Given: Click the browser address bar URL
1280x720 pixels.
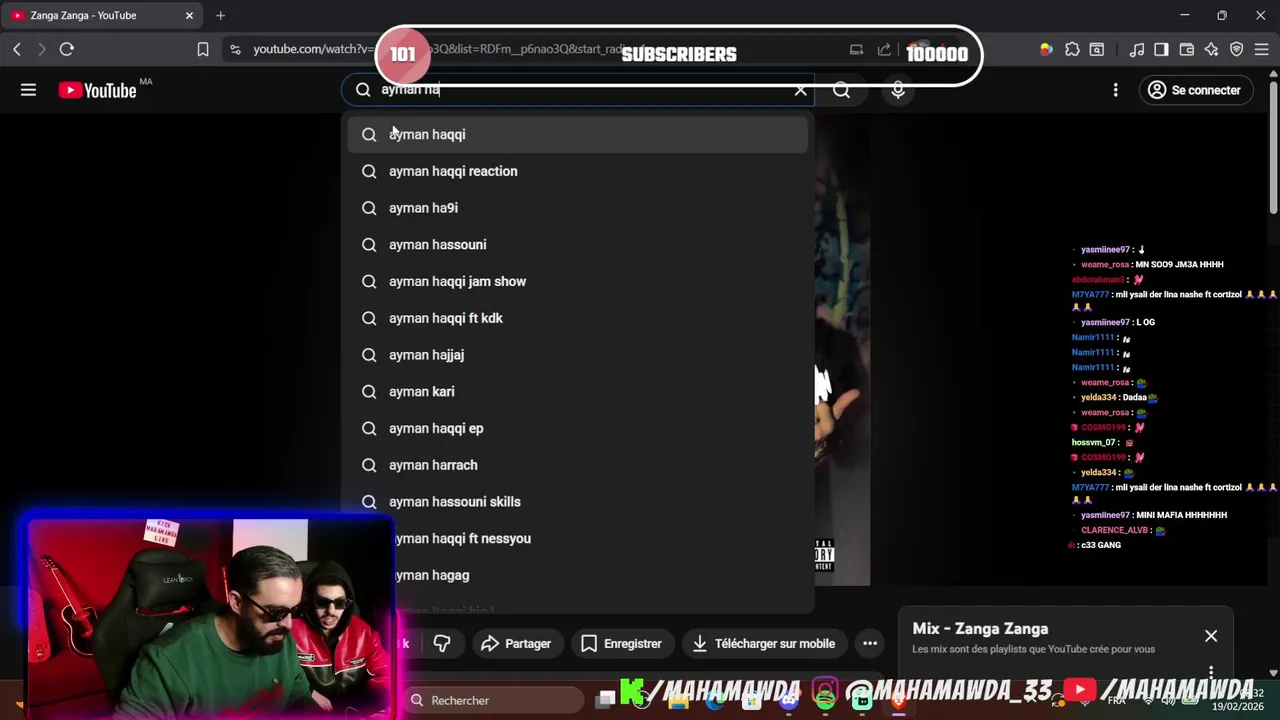Looking at the screenshot, I should pos(440,49).
